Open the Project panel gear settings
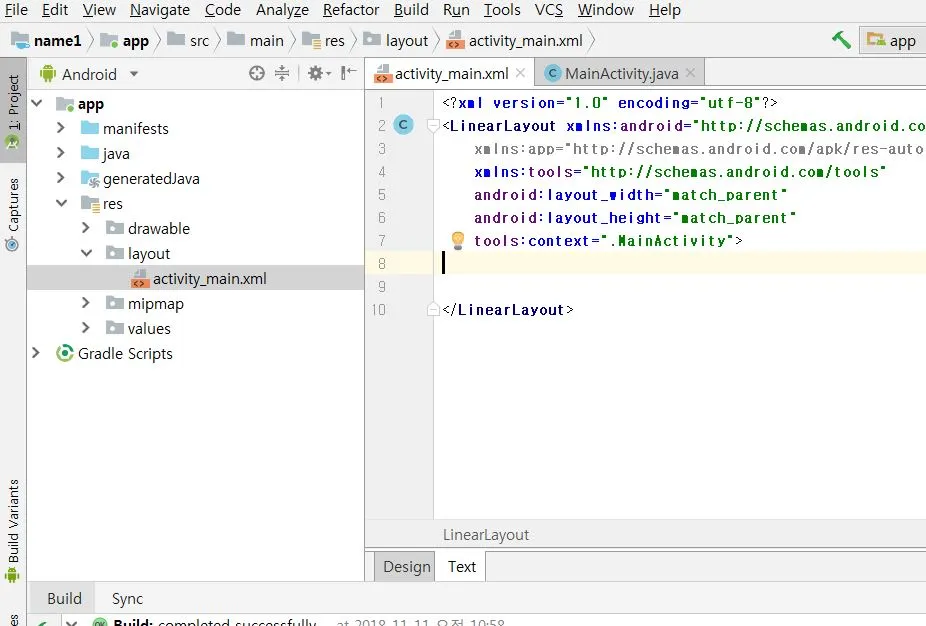Image resolution: width=926 pixels, height=626 pixels. click(317, 73)
